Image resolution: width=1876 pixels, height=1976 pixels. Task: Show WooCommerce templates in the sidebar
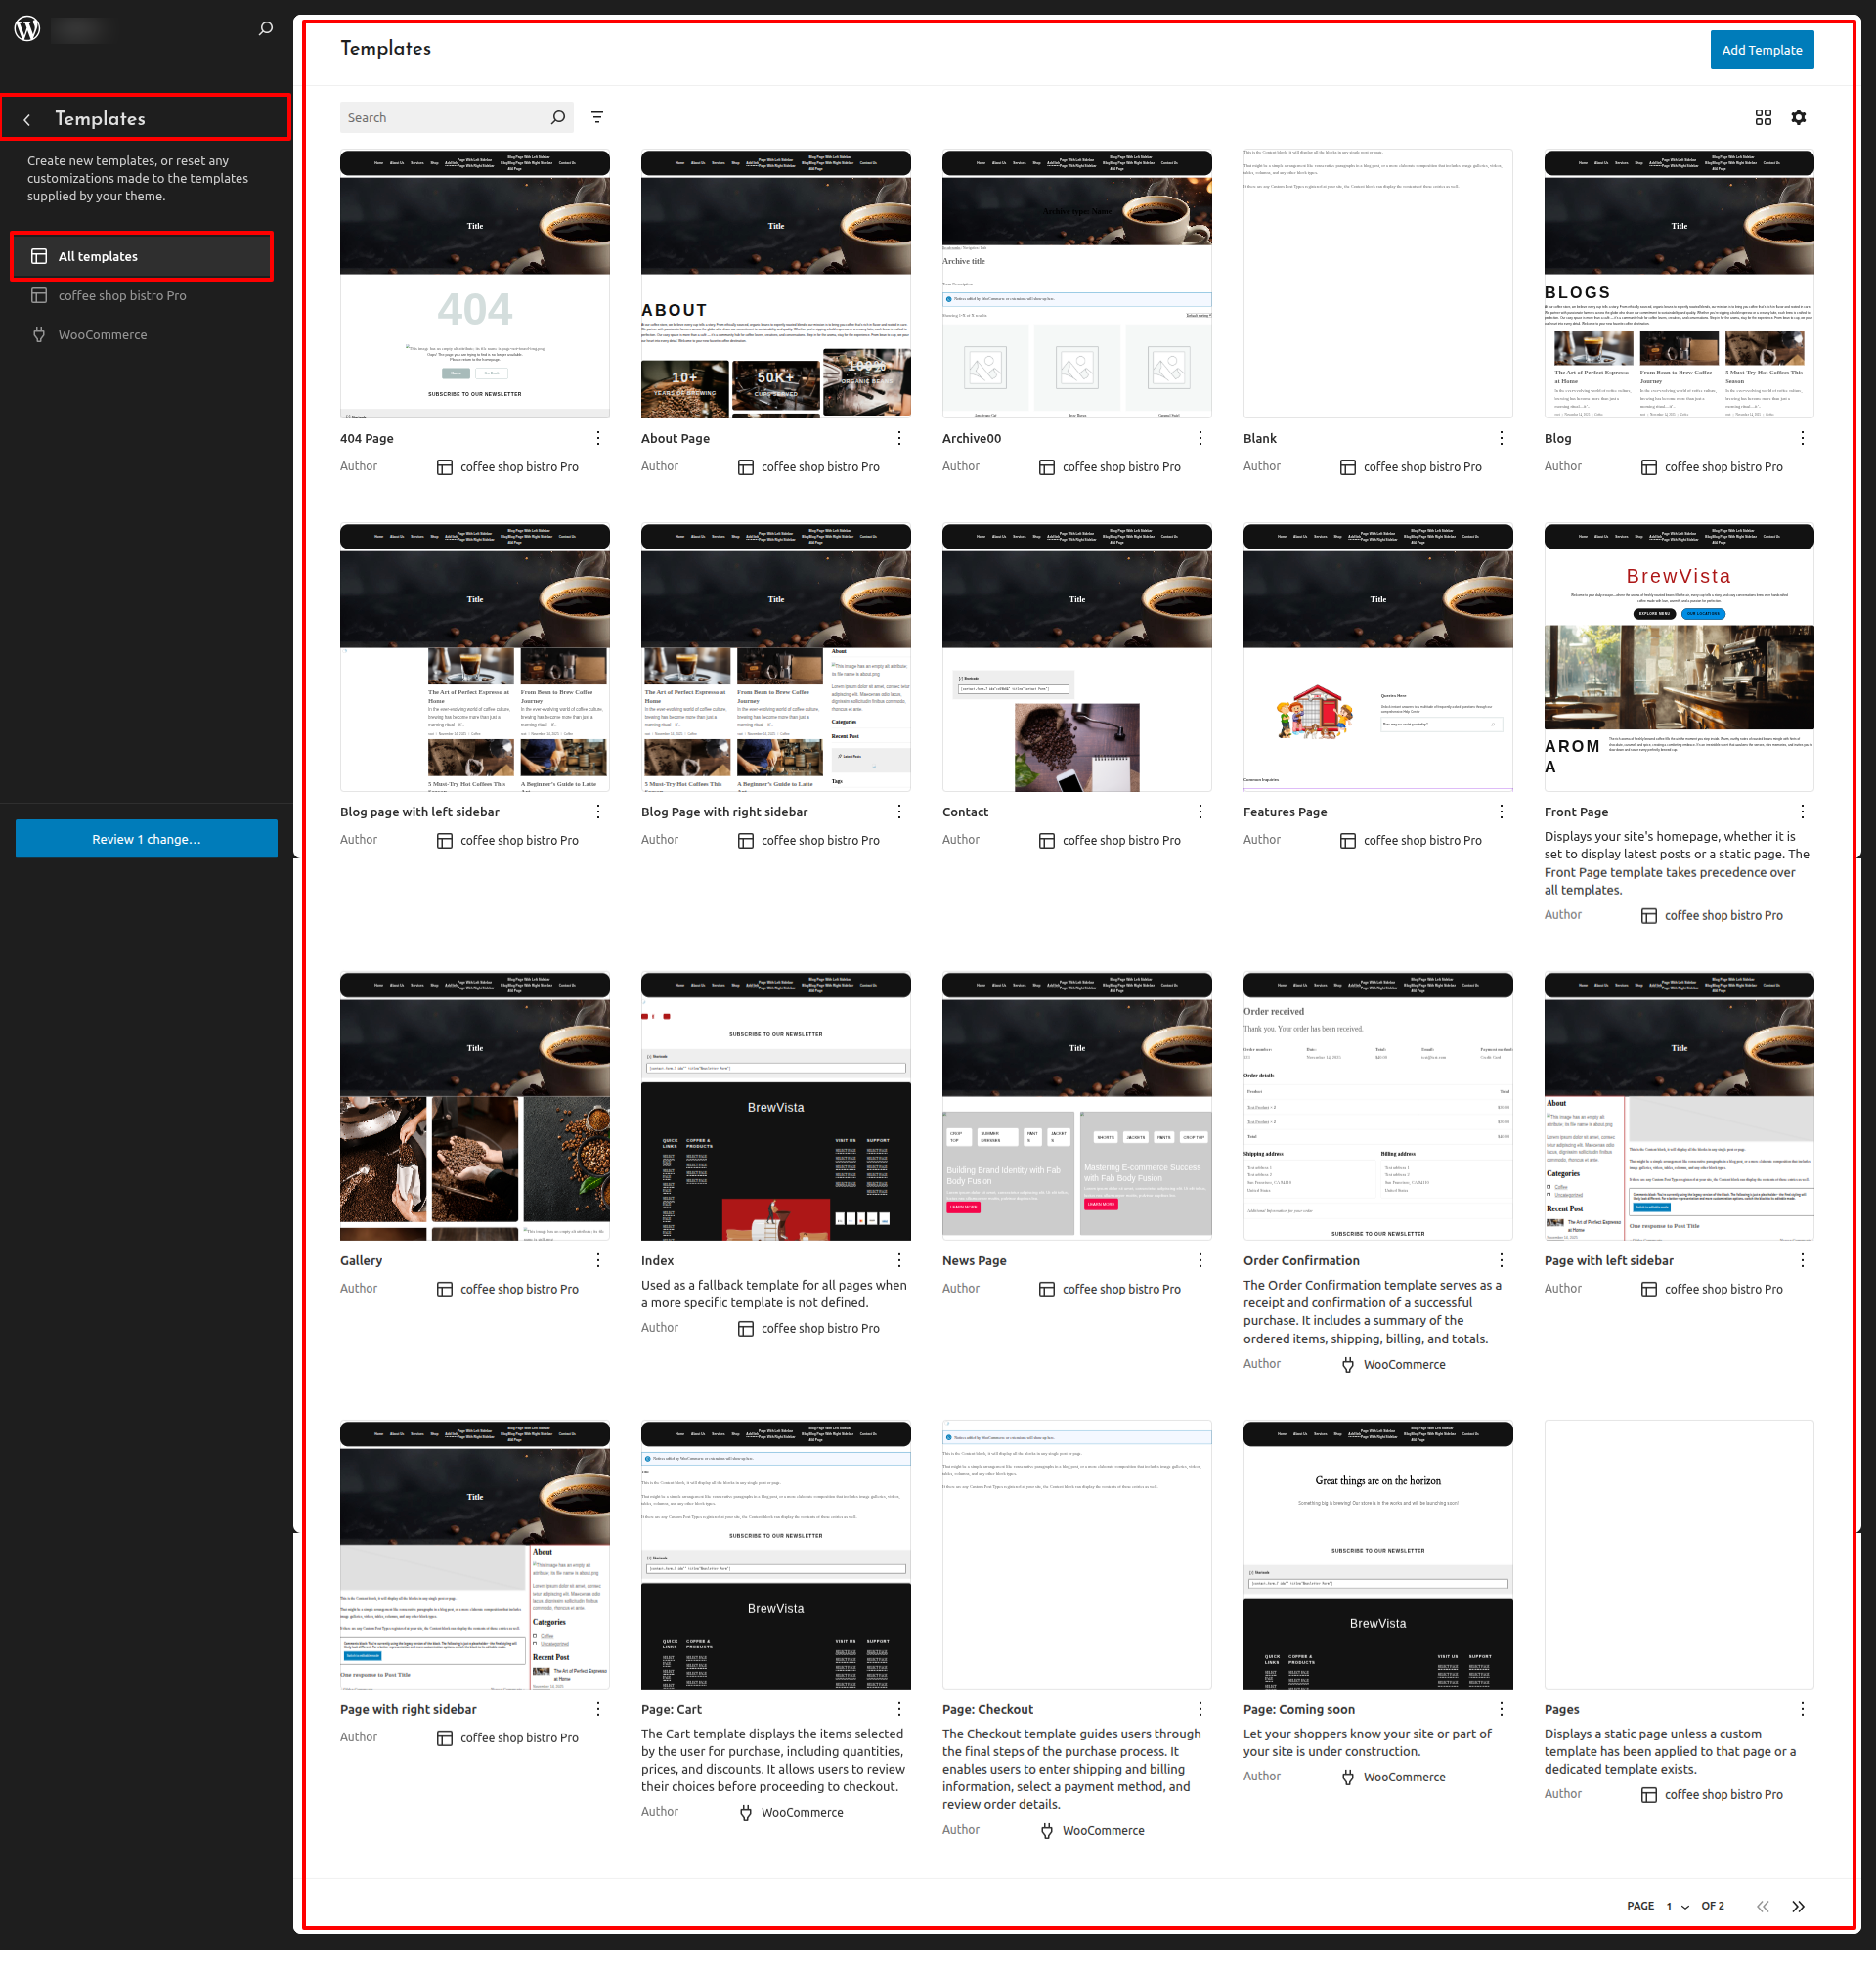tap(102, 335)
